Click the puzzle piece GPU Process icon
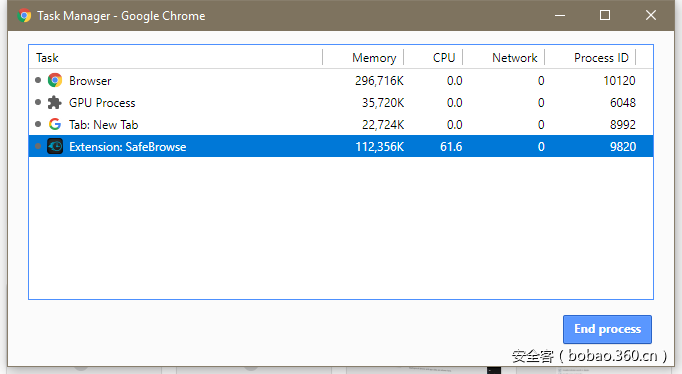Viewport: 682px width, 374px height. point(55,103)
